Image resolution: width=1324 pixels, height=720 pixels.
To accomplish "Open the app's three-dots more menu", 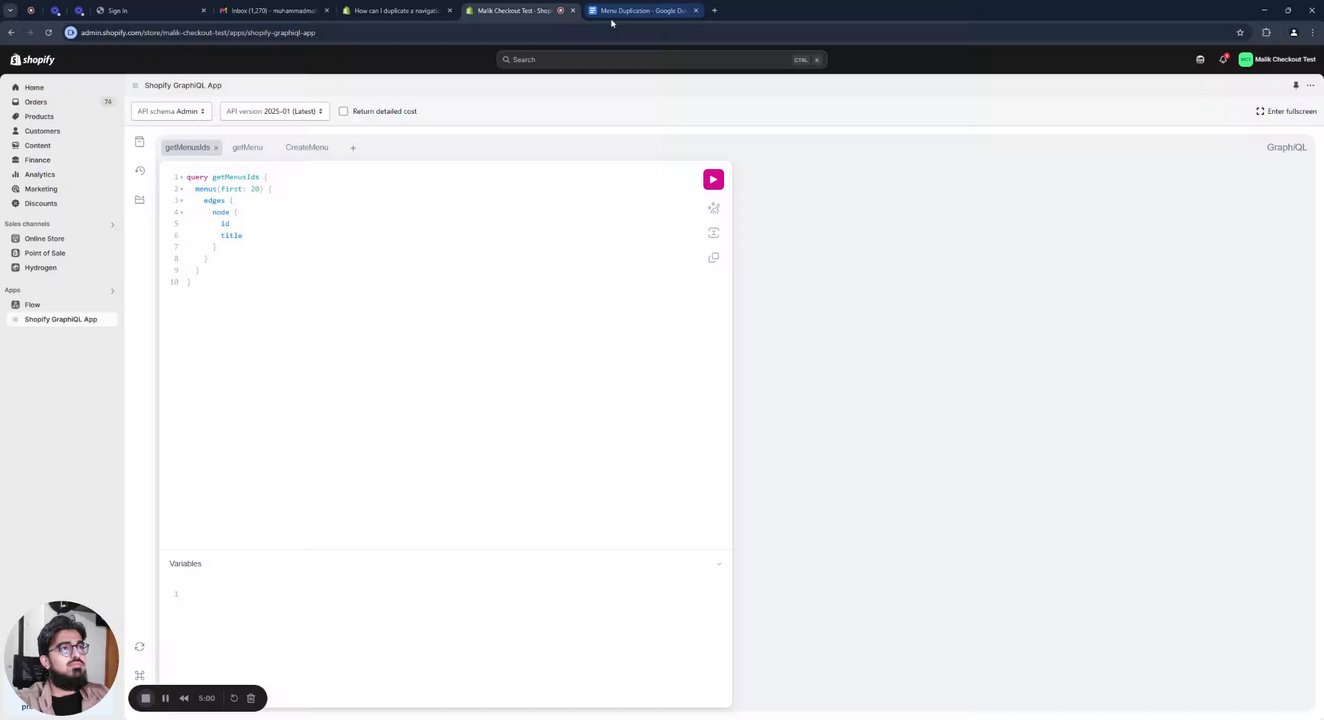I will (1310, 85).
